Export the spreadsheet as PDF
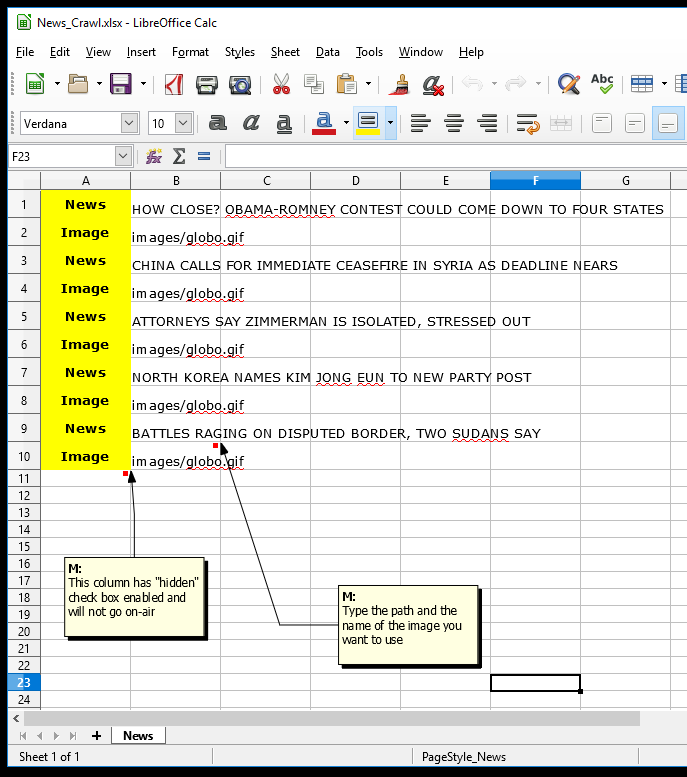 pyautogui.click(x=174, y=84)
